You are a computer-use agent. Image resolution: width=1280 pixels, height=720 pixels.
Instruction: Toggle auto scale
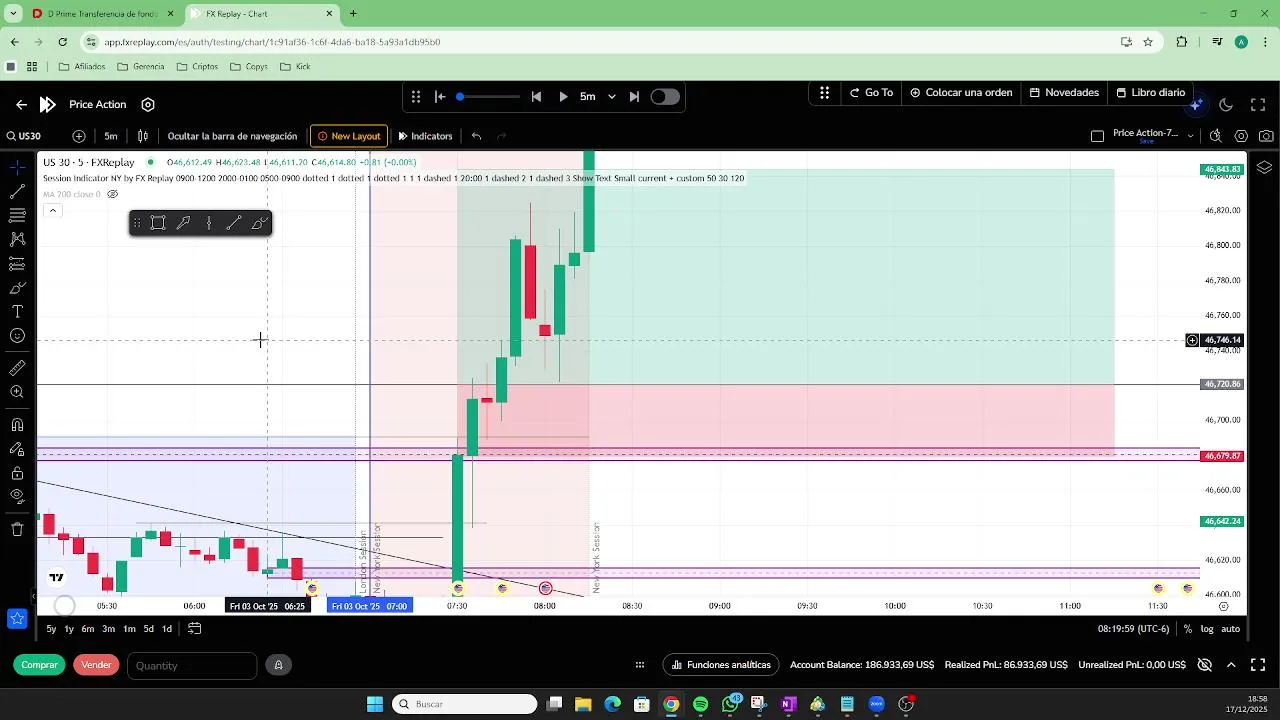(x=1231, y=629)
